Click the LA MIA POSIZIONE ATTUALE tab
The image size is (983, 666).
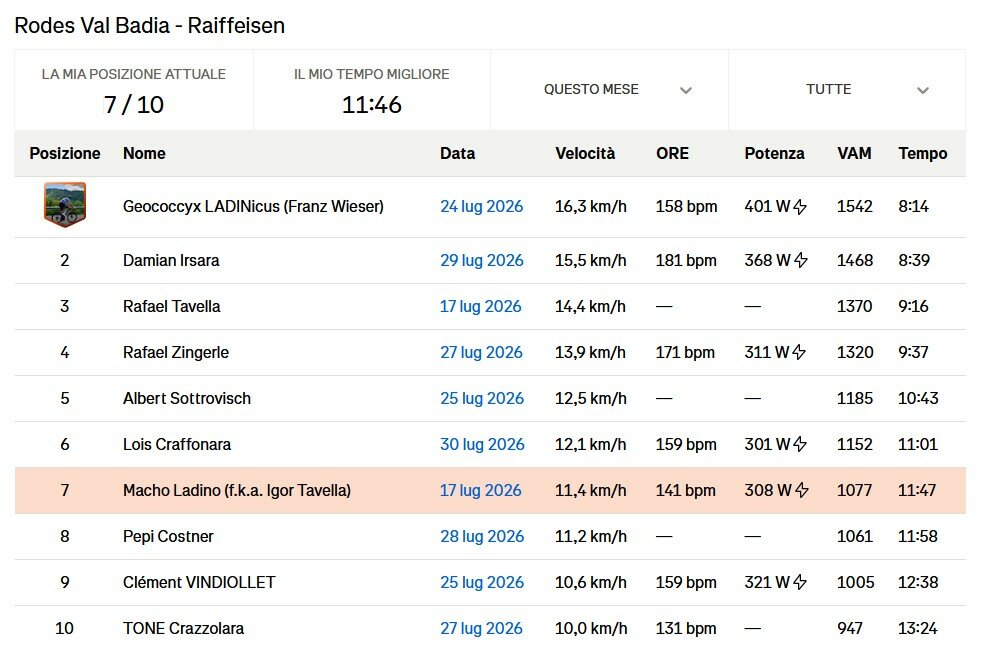tap(134, 90)
